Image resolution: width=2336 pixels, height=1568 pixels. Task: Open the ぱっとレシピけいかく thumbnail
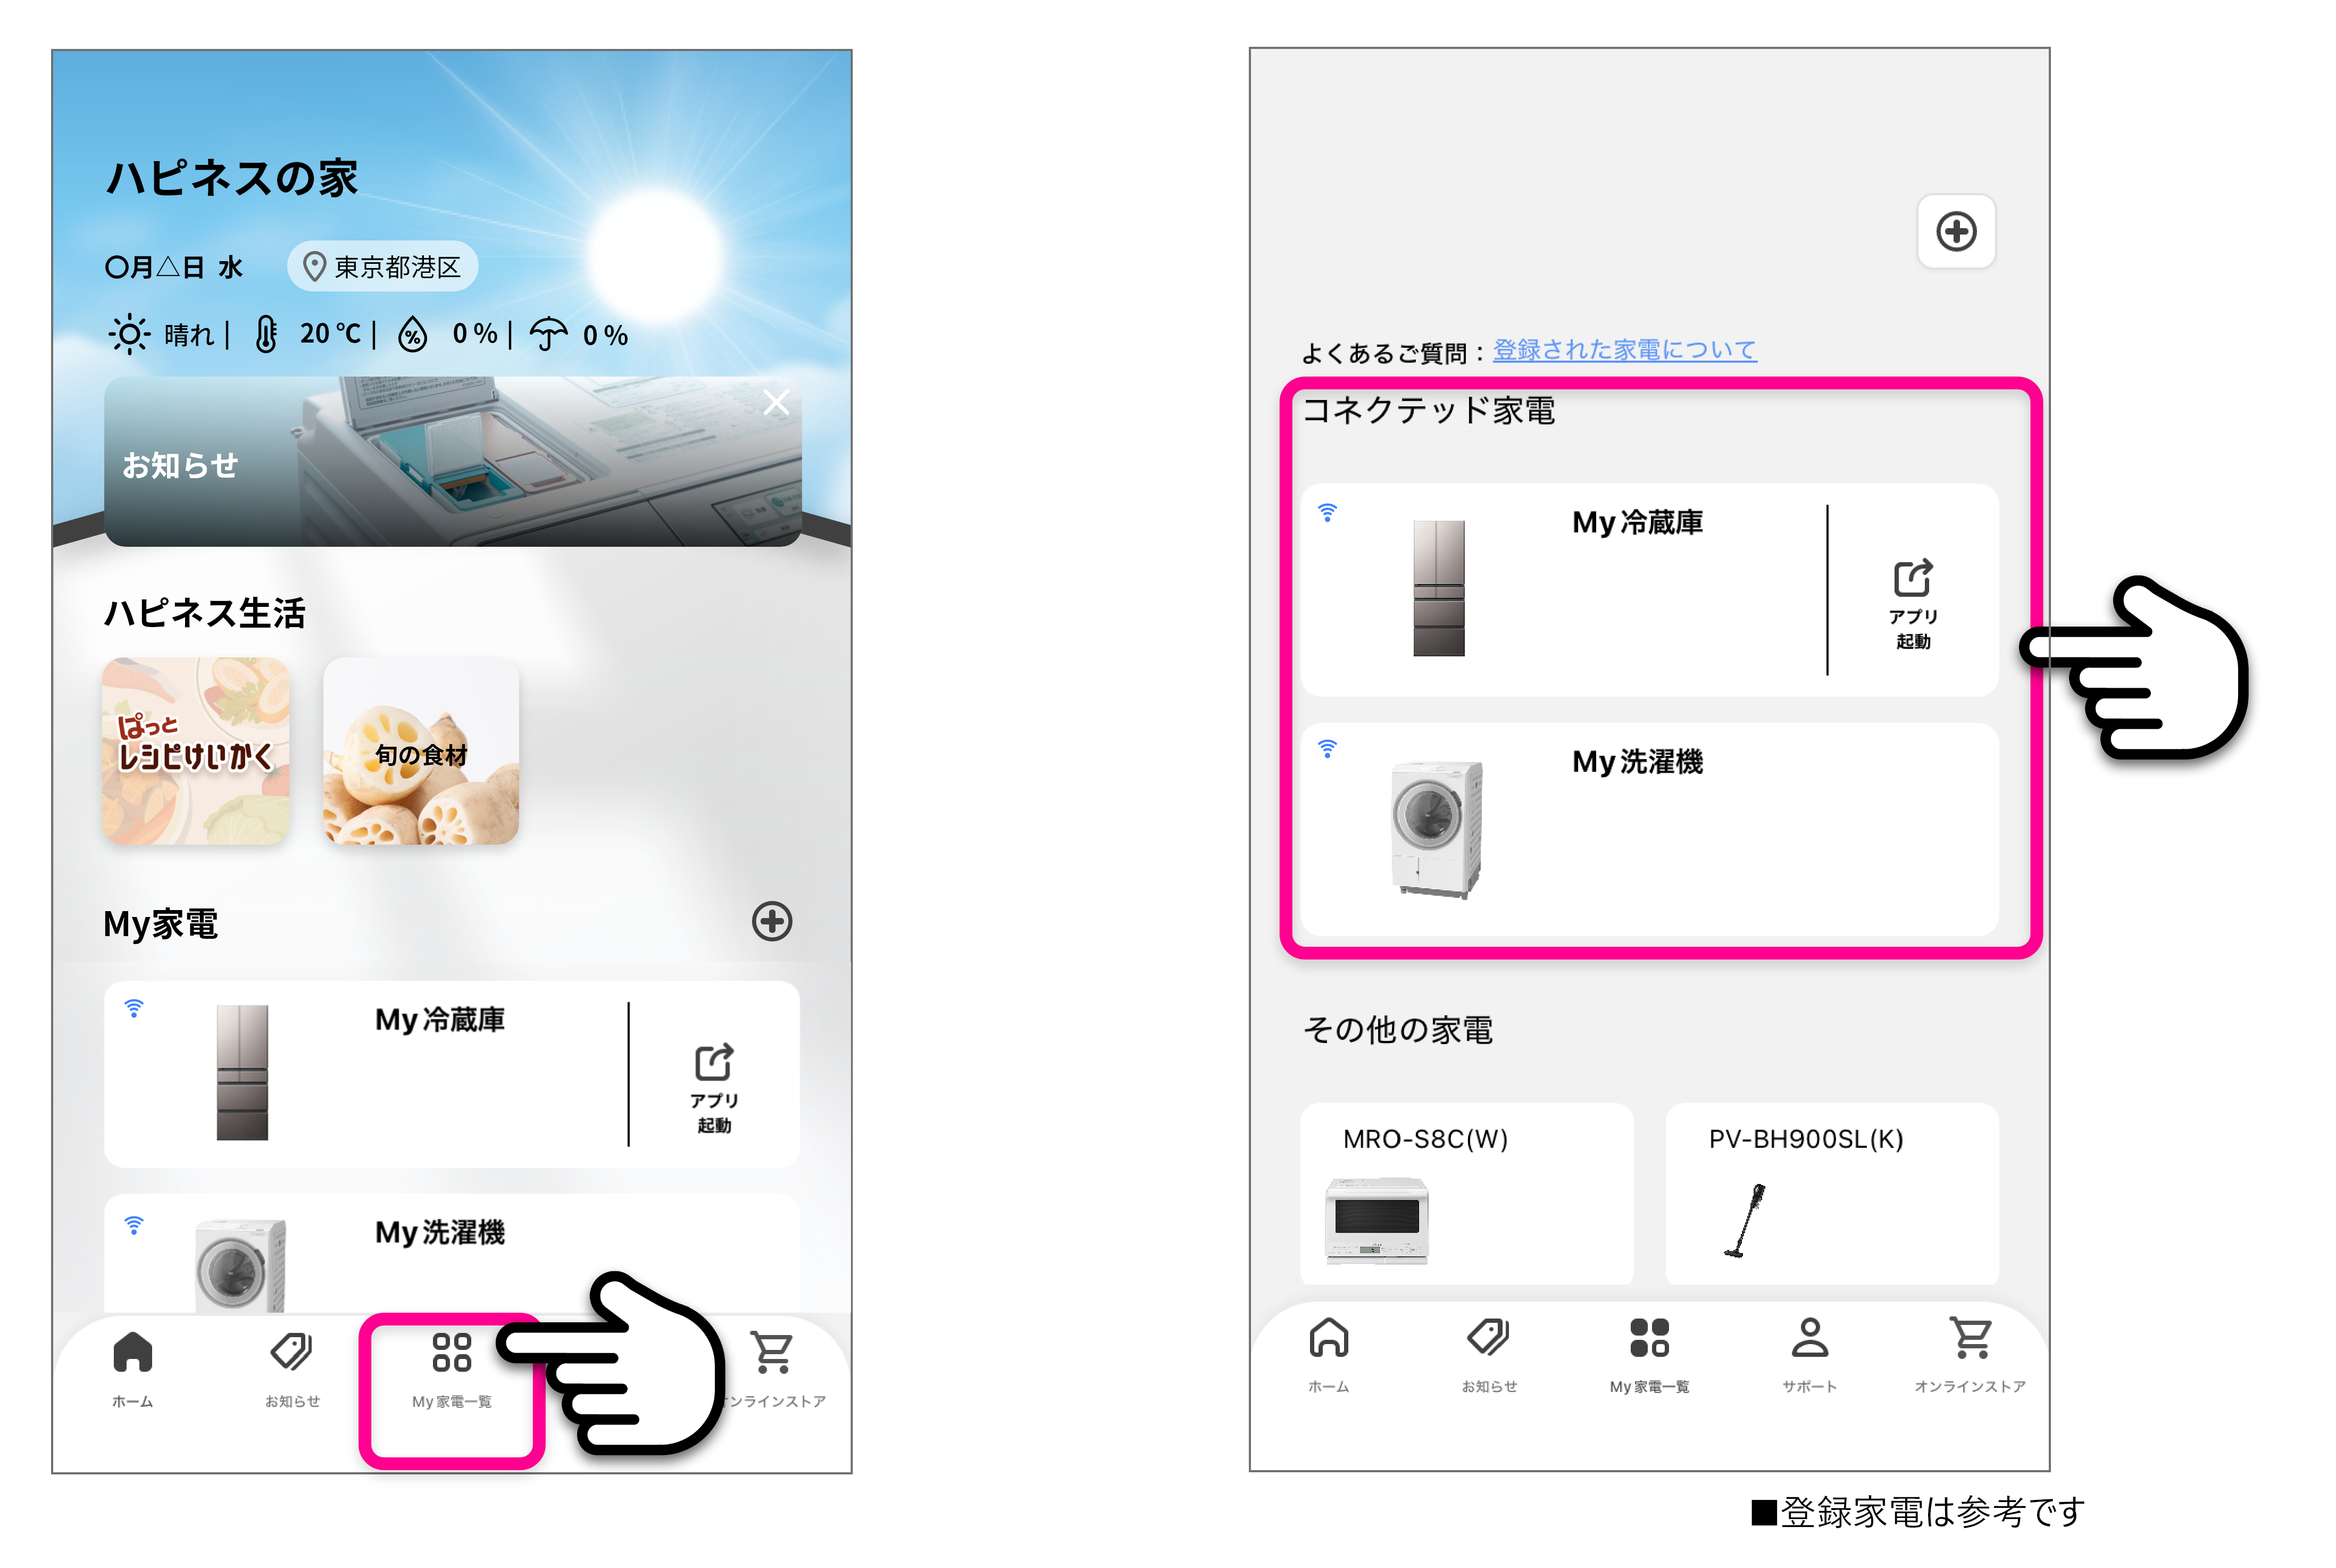click(196, 750)
